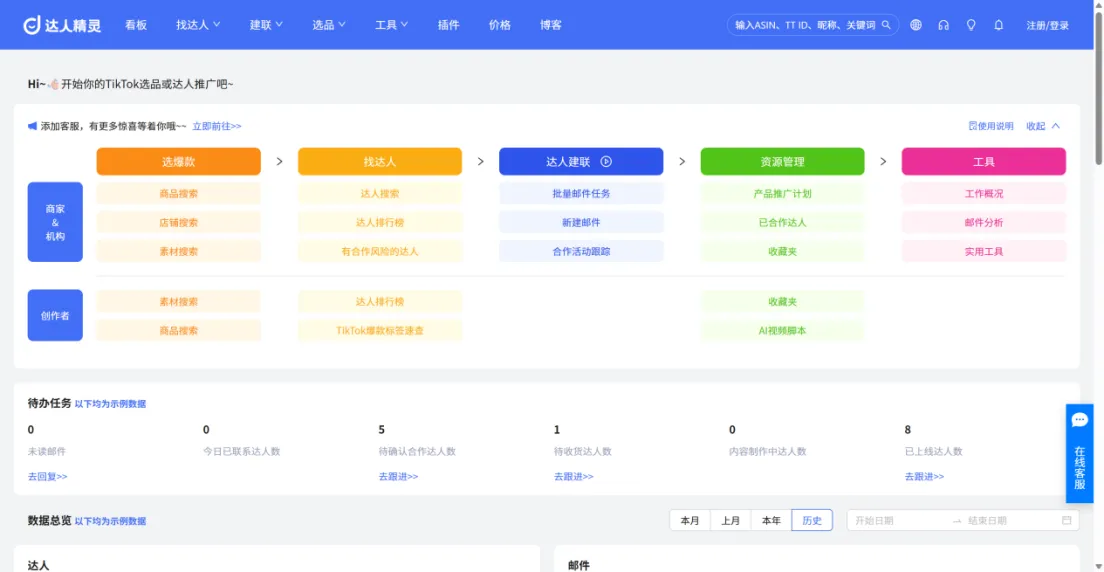Open the 博客 nav item
The height and width of the screenshot is (572, 1104).
point(551,25)
